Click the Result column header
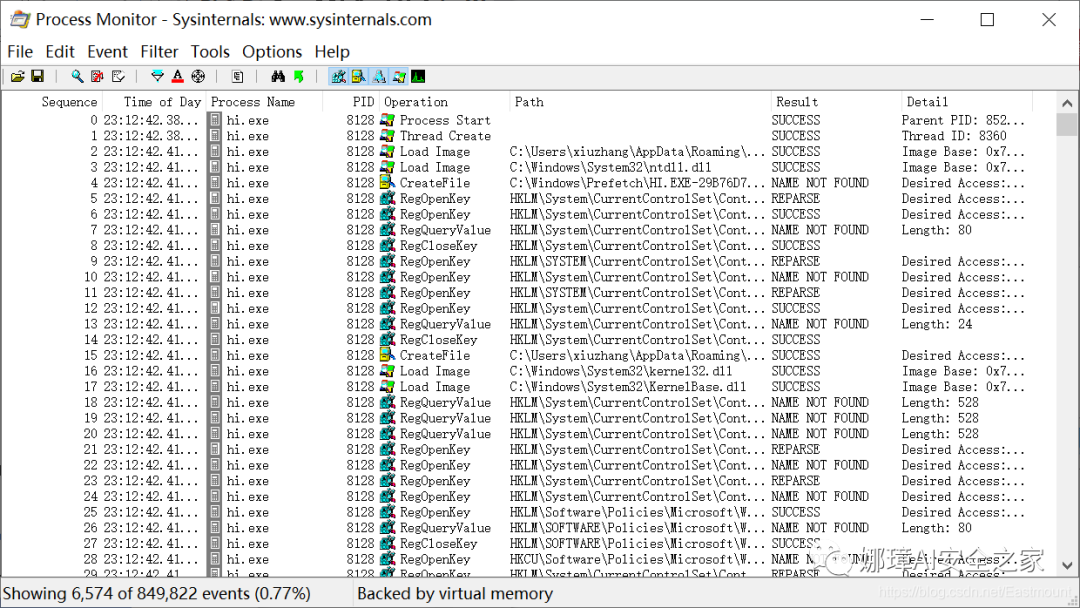1080x608 pixels. [835, 102]
